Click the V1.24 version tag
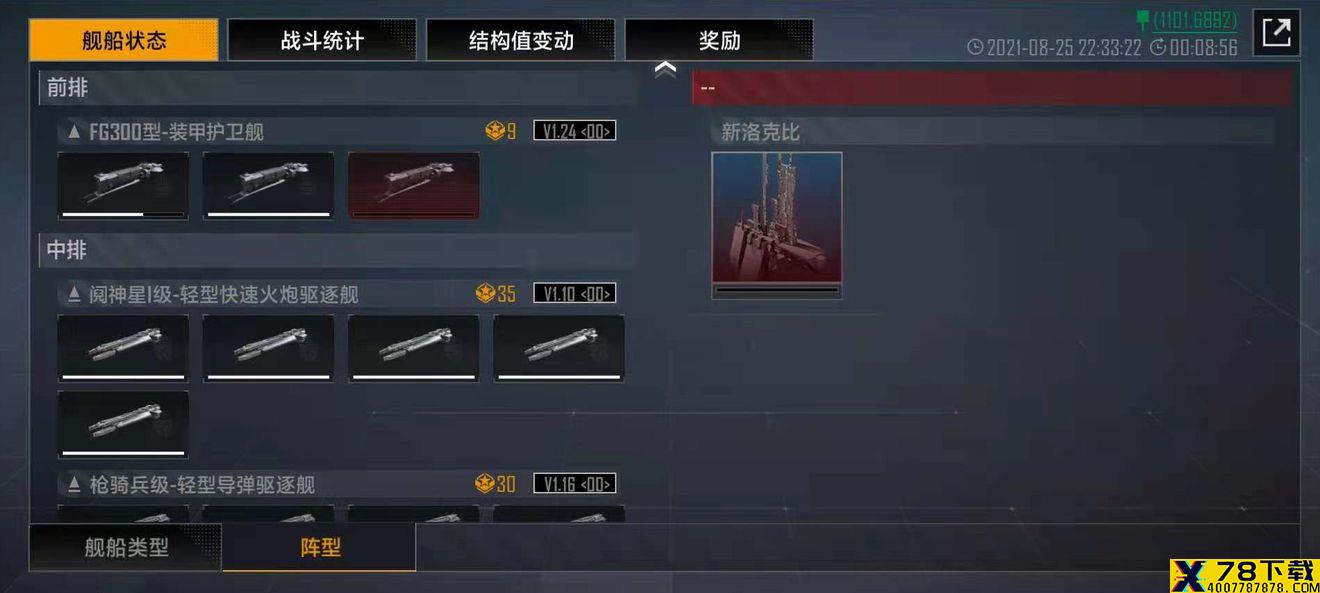 click(574, 131)
